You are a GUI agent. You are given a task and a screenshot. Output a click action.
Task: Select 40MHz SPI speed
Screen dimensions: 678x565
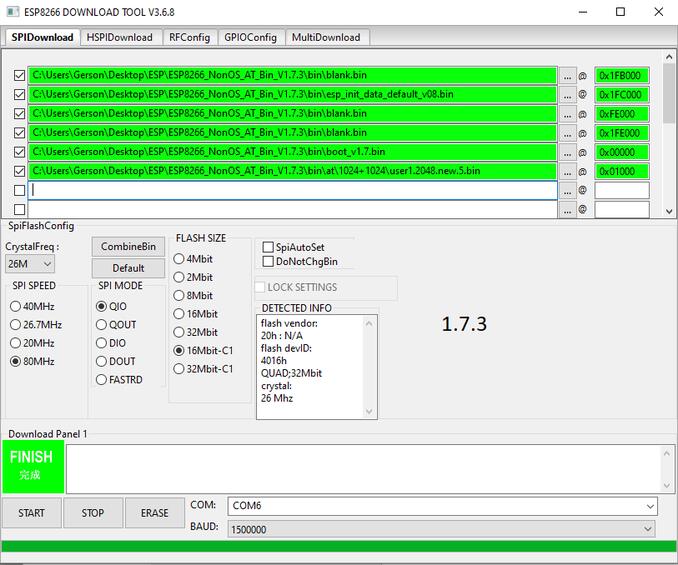tap(16, 307)
